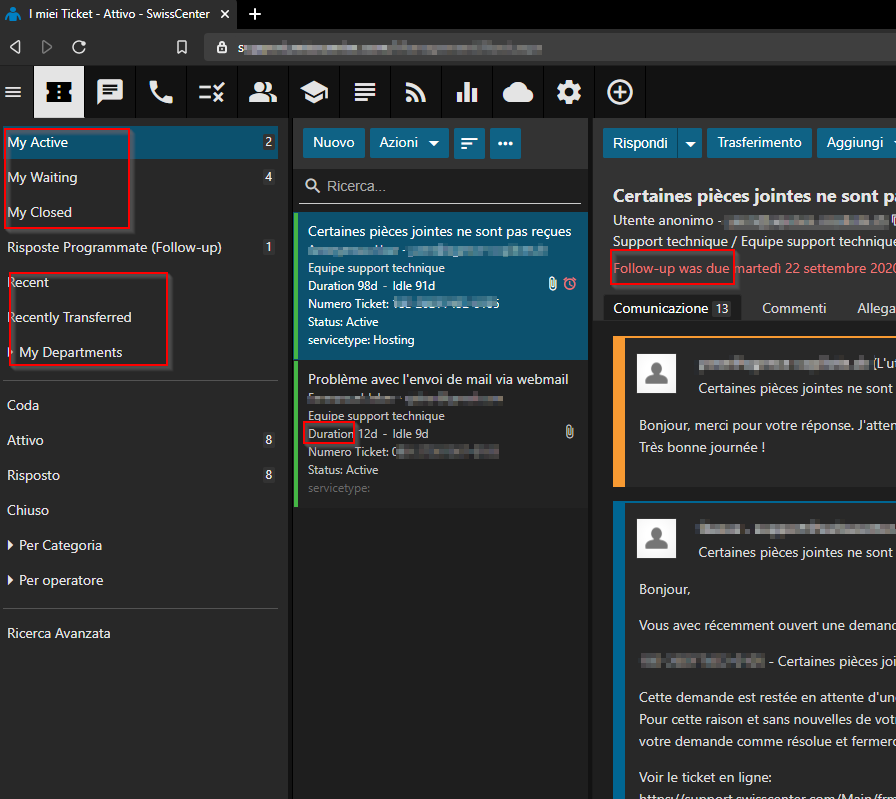Open the Settings gear icon
Screen dimensions: 896x799
tap(569, 92)
